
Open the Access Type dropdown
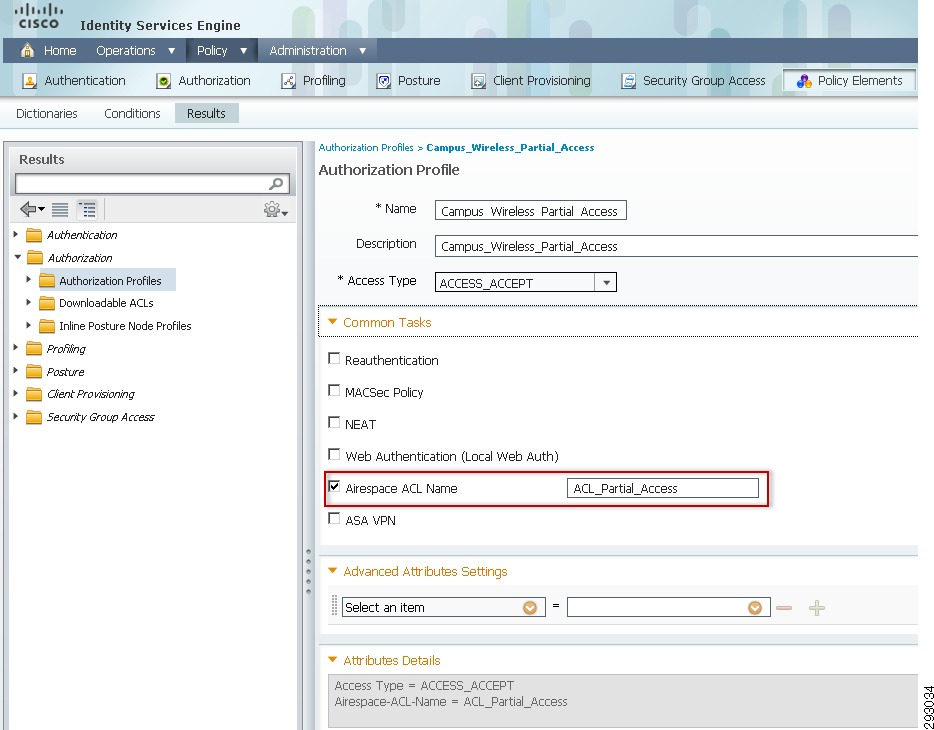pyautogui.click(x=606, y=282)
